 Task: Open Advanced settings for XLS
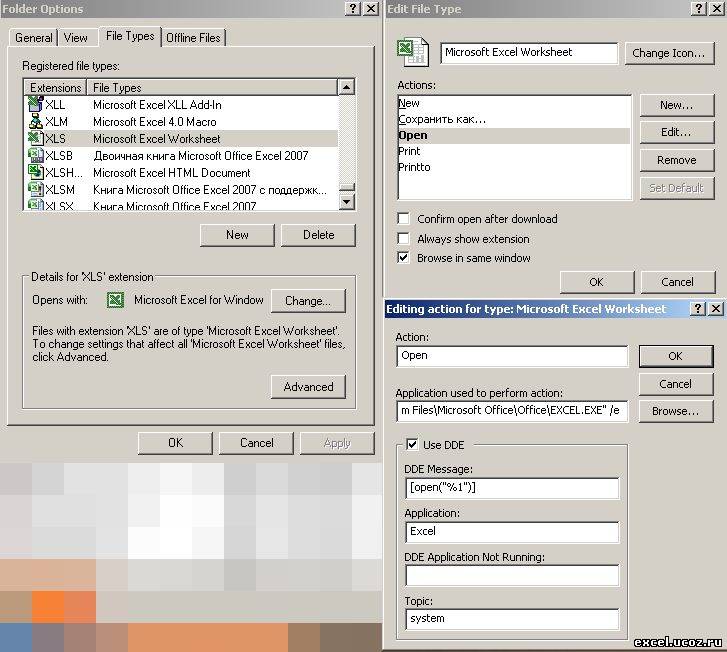[x=308, y=386]
